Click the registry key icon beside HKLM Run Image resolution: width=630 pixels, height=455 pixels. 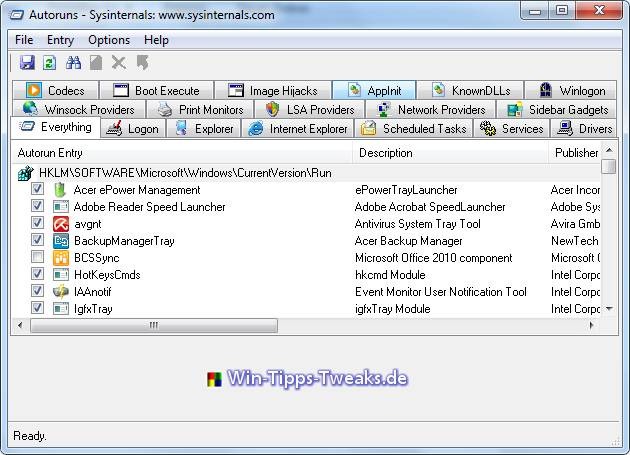click(x=25, y=173)
